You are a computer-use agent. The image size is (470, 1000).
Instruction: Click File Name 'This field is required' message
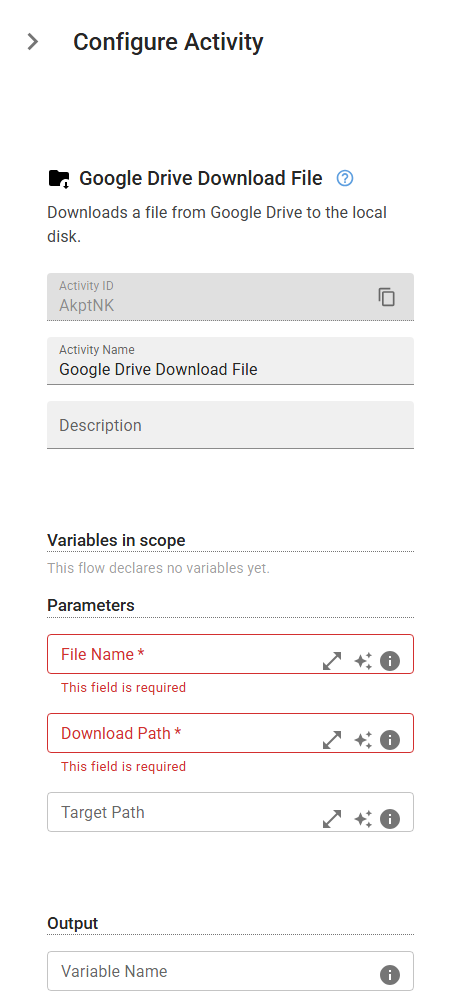(123, 688)
